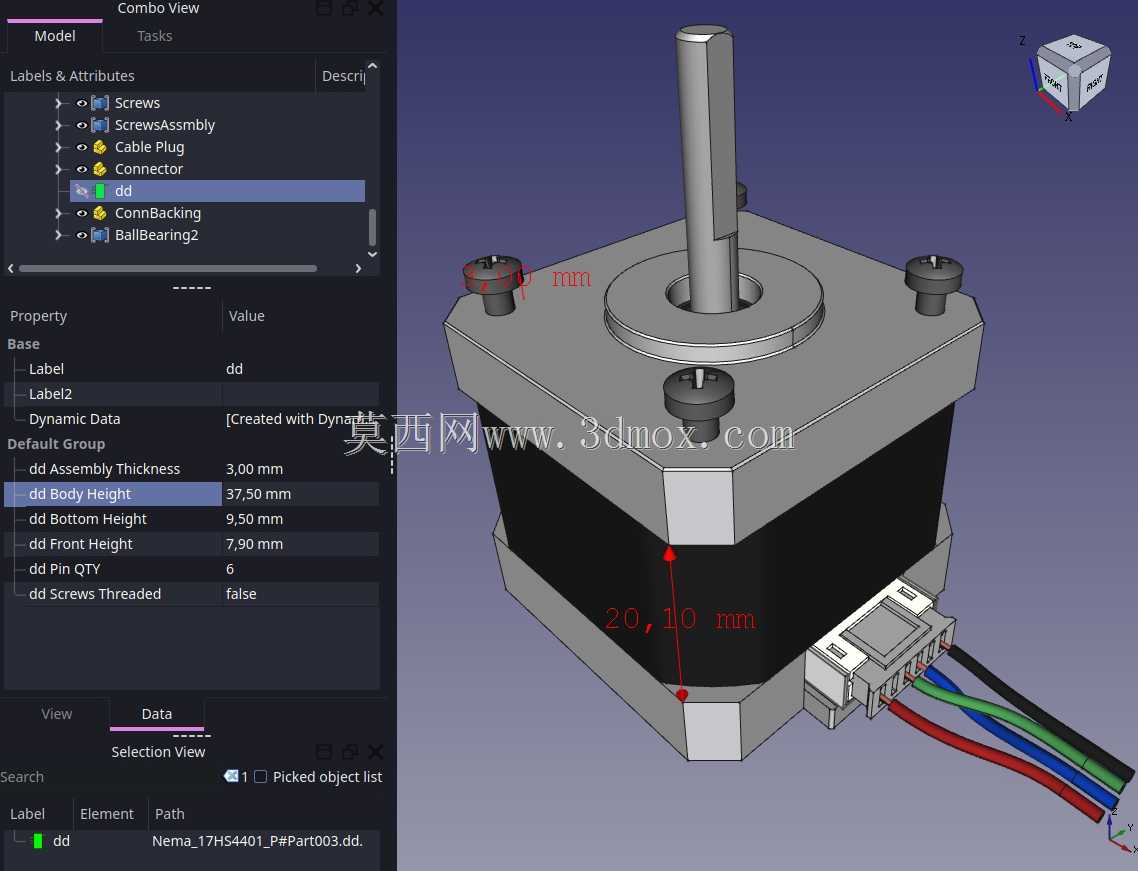The width and height of the screenshot is (1138, 871).
Task: Click the navigation cube top face
Action: click(x=1075, y=46)
